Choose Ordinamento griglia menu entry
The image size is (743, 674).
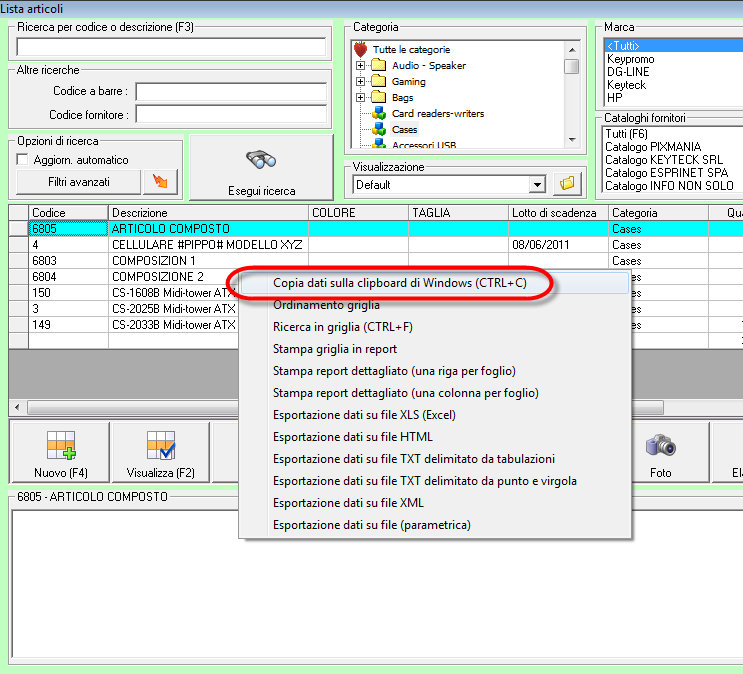pyautogui.click(x=435, y=305)
